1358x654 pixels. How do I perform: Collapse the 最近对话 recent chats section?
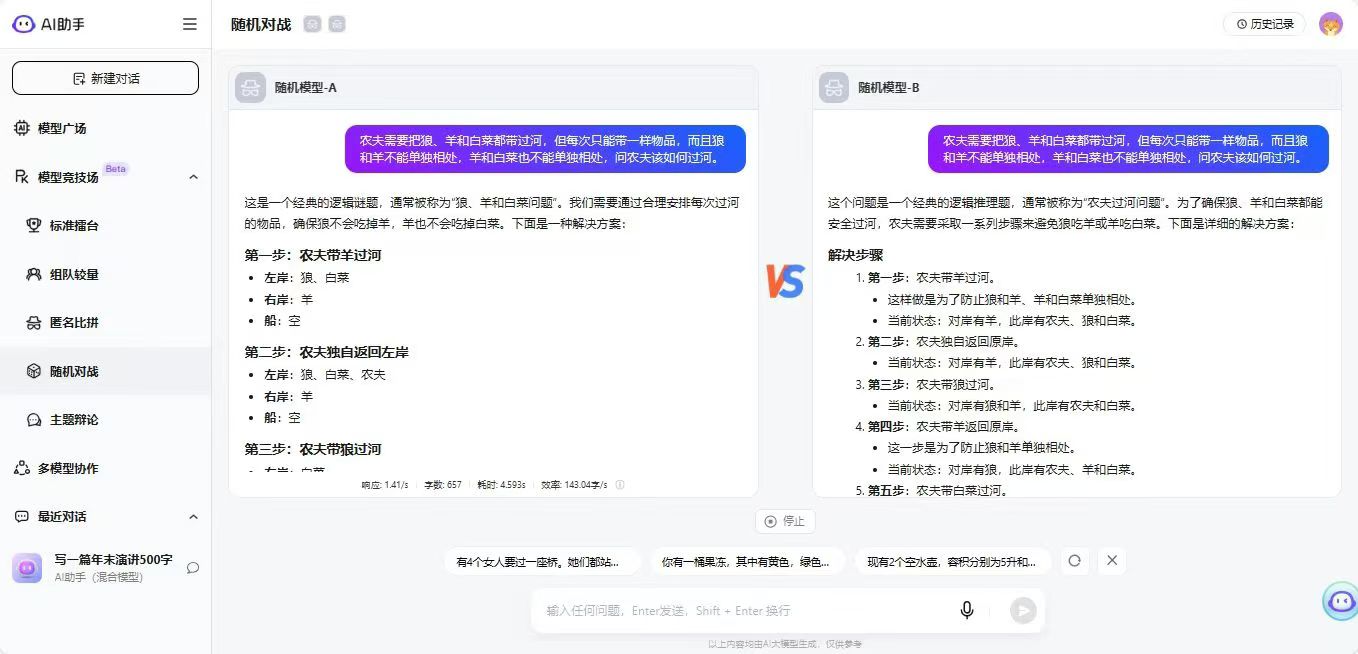point(193,517)
